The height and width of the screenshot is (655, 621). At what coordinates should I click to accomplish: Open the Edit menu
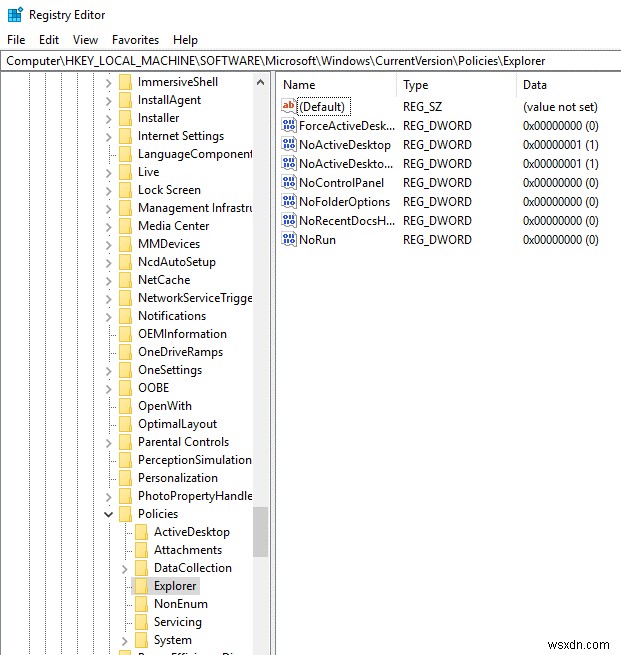tap(49, 40)
